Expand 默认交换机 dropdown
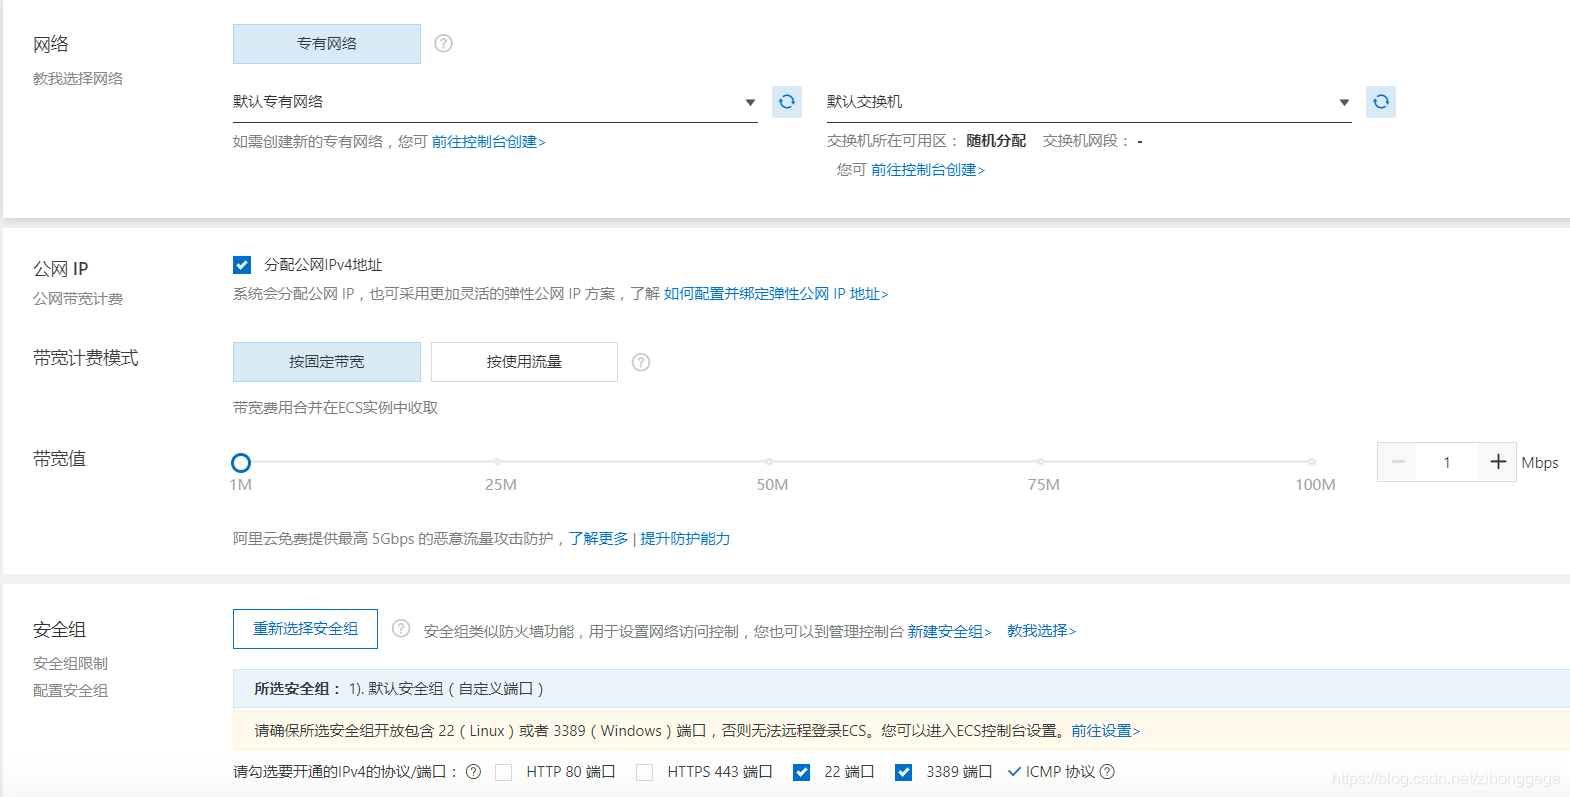The image size is (1570, 797). point(1089,102)
